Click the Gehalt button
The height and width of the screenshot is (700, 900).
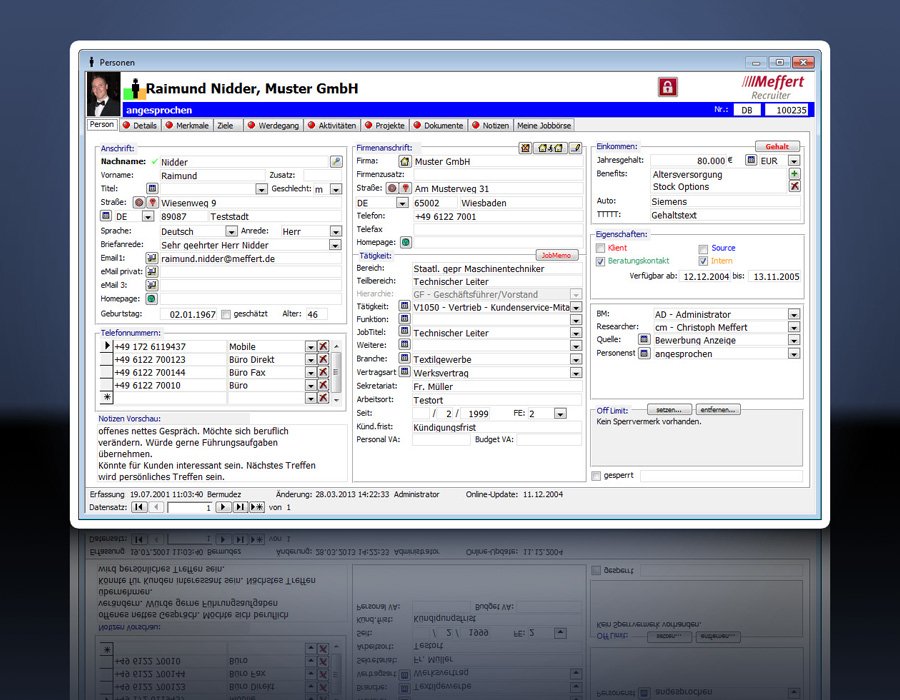pyautogui.click(x=777, y=146)
